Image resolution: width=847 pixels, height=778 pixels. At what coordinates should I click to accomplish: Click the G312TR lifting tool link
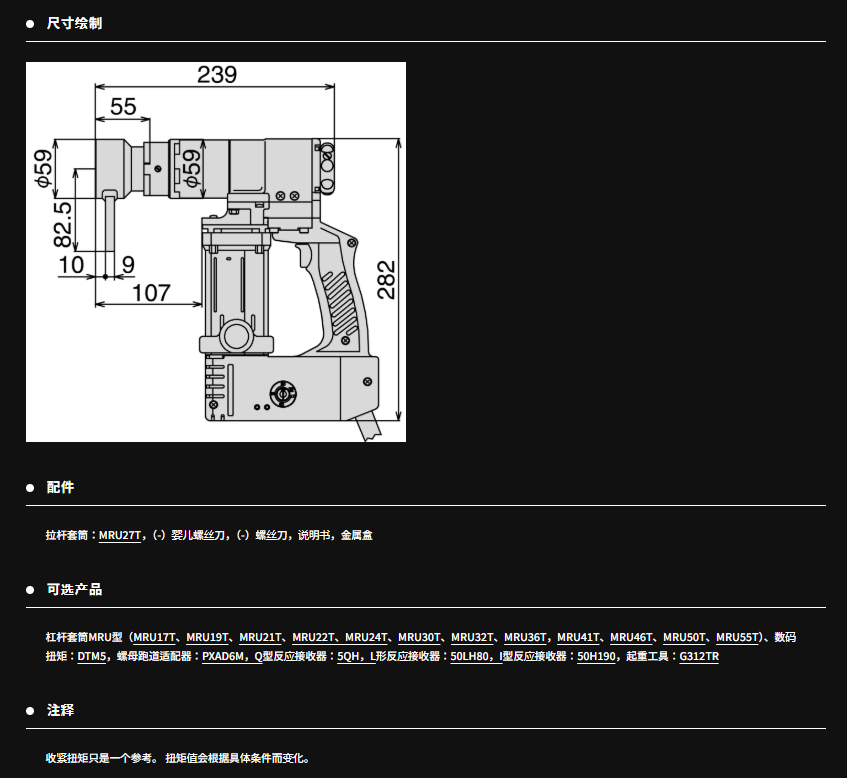tap(699, 657)
